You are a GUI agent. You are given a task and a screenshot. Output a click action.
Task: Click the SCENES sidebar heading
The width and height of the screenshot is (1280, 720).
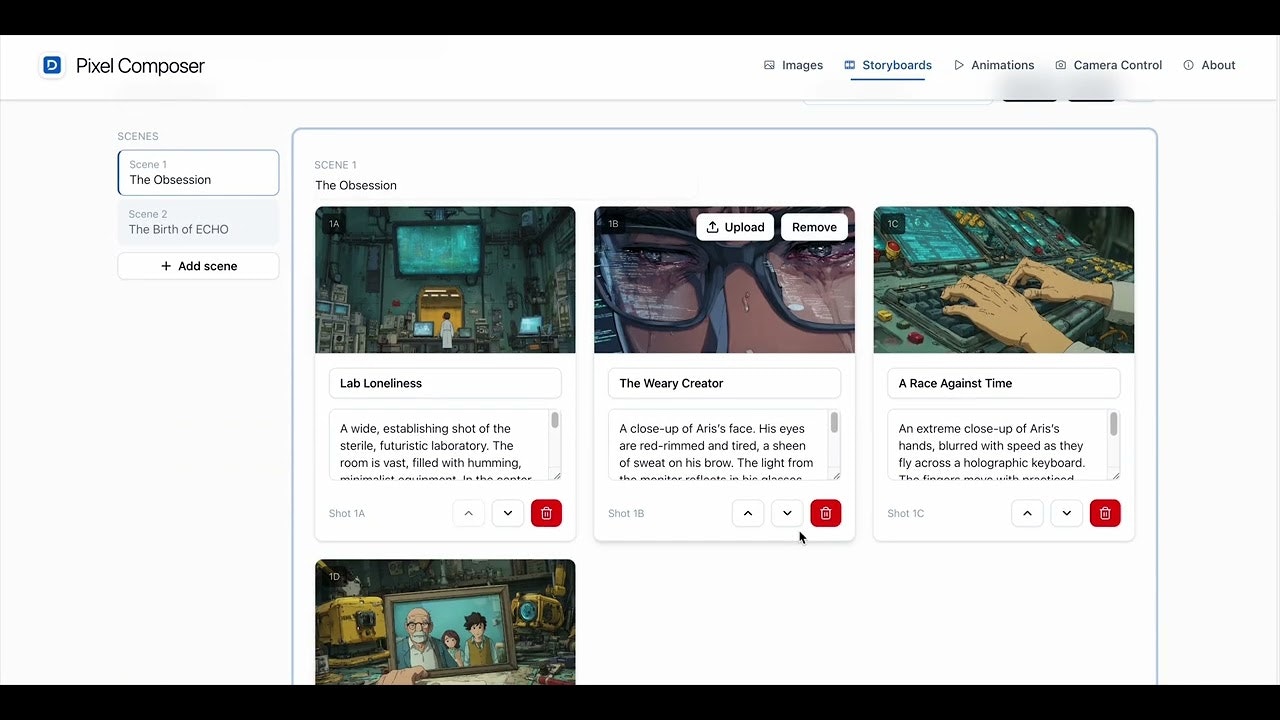[x=138, y=136]
